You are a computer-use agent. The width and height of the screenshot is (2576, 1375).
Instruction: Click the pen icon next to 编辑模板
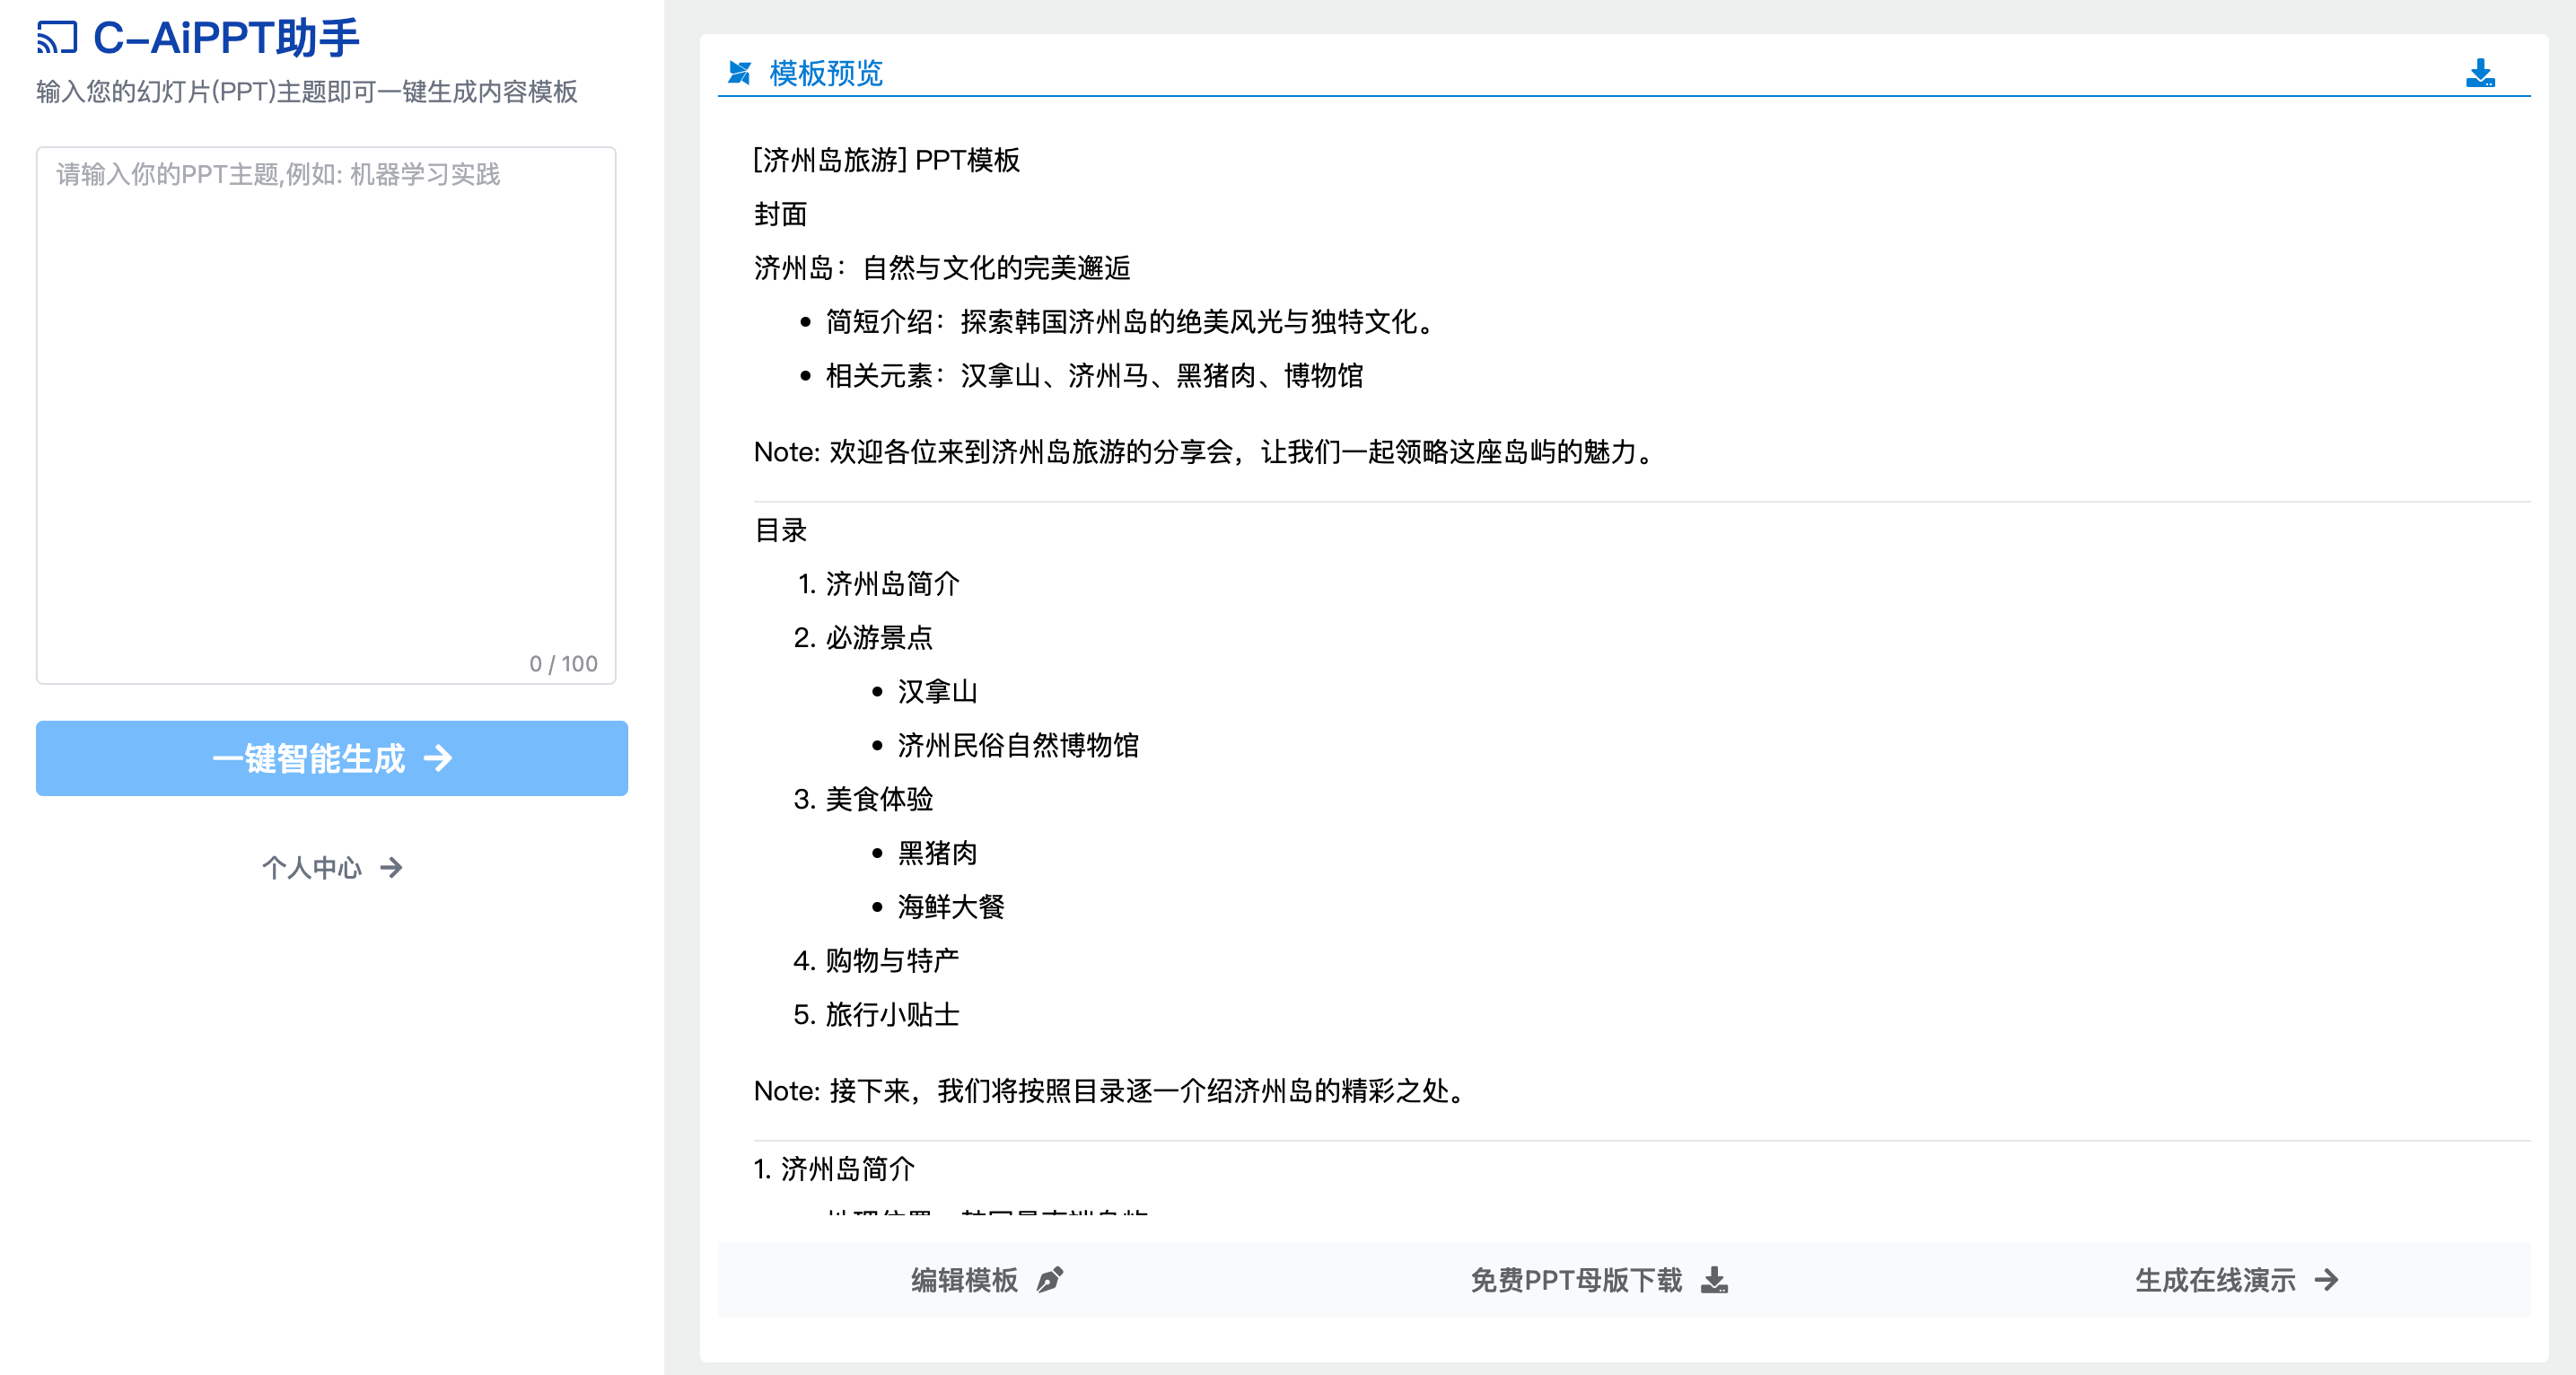[x=1050, y=1280]
